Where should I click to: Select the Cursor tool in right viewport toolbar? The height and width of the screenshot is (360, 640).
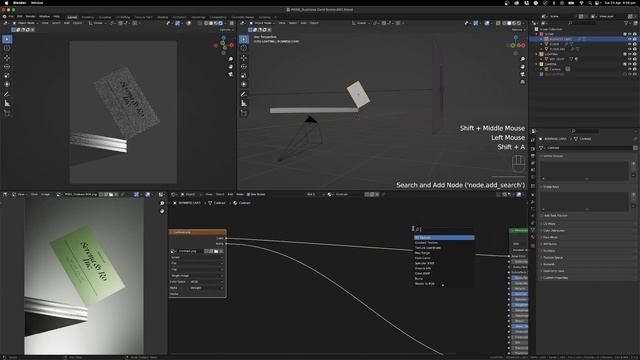[x=244, y=48]
